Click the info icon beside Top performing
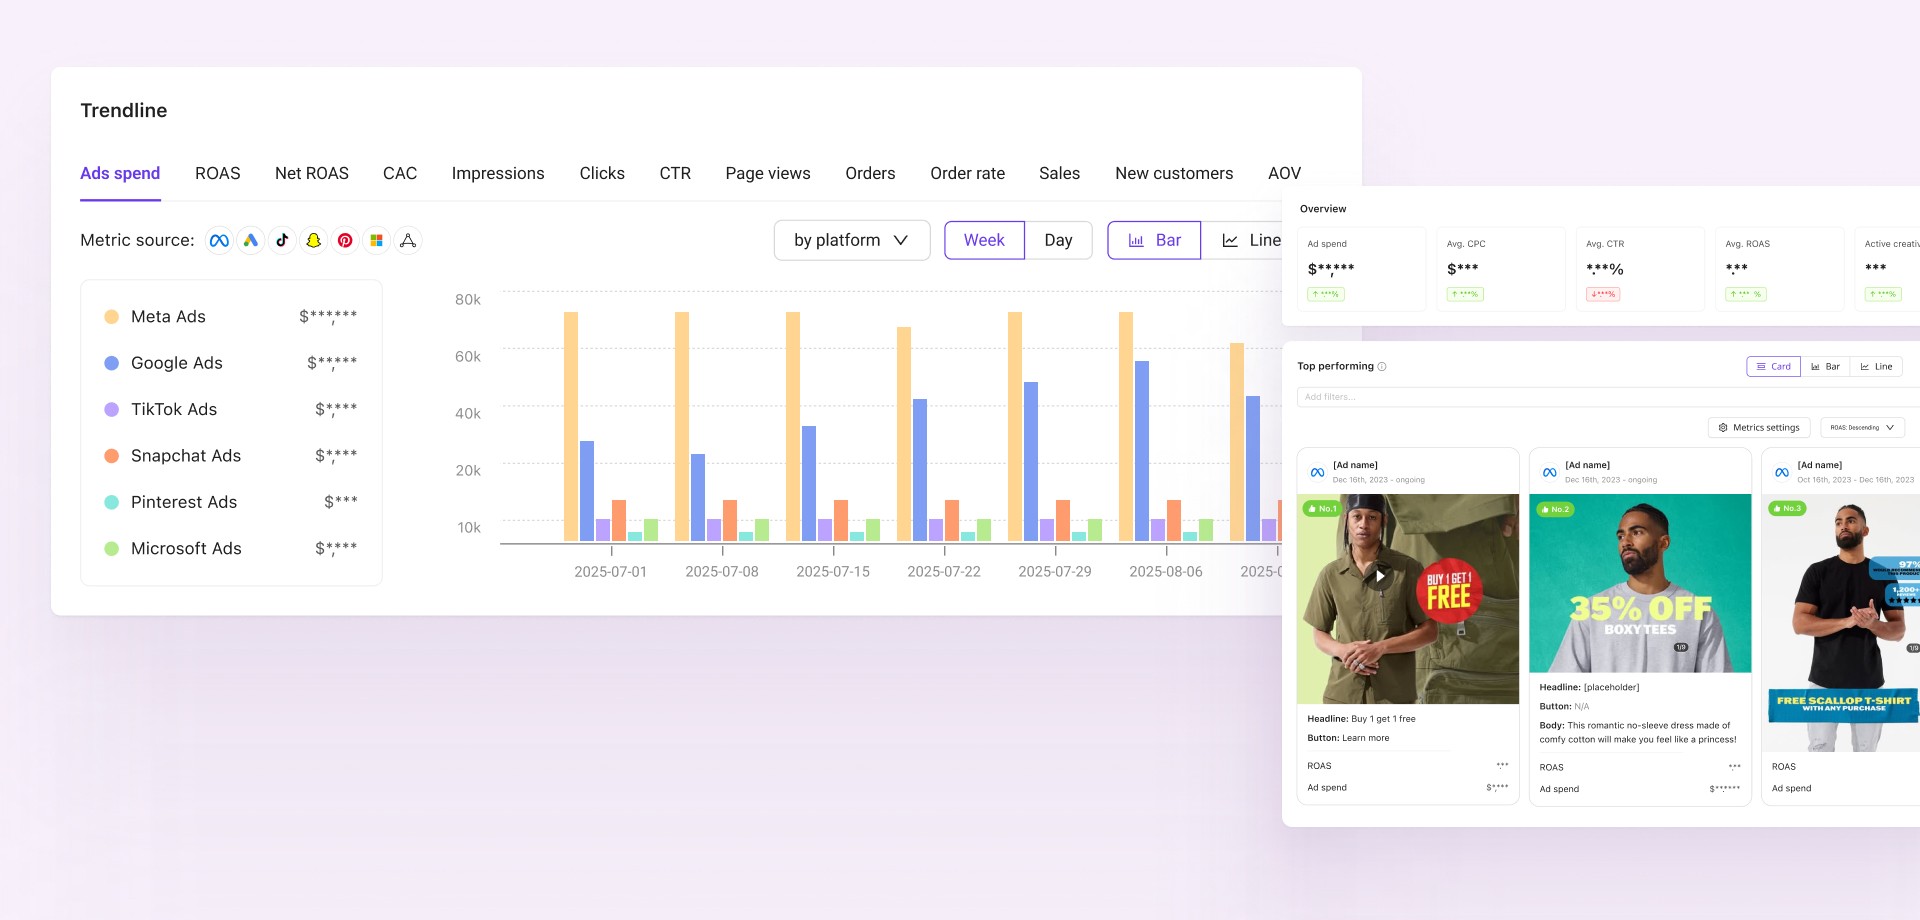 coord(1382,367)
